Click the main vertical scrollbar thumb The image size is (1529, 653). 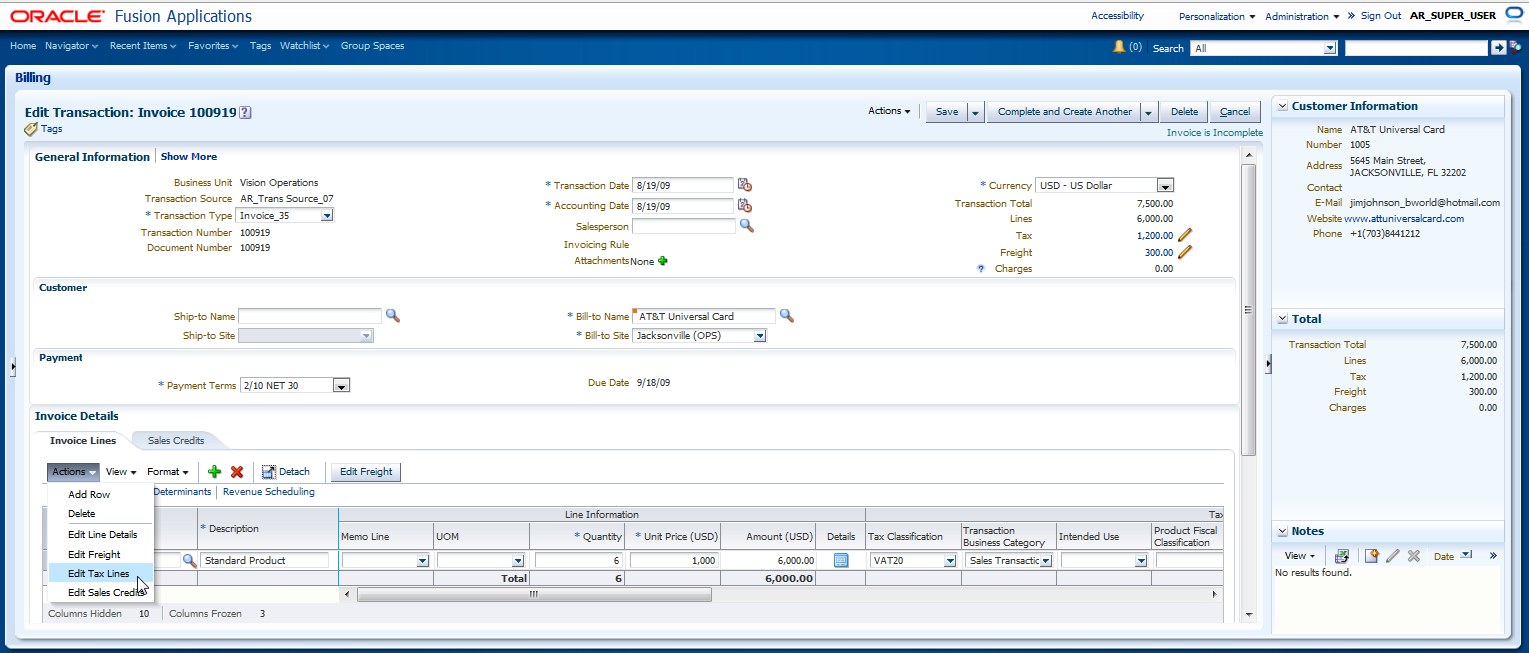[x=1247, y=309]
